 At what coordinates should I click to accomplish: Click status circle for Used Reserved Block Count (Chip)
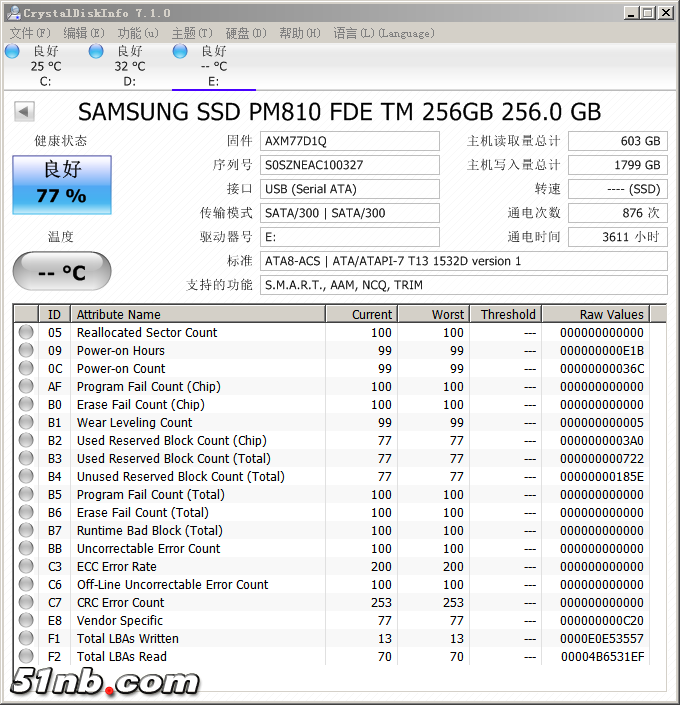(26, 440)
